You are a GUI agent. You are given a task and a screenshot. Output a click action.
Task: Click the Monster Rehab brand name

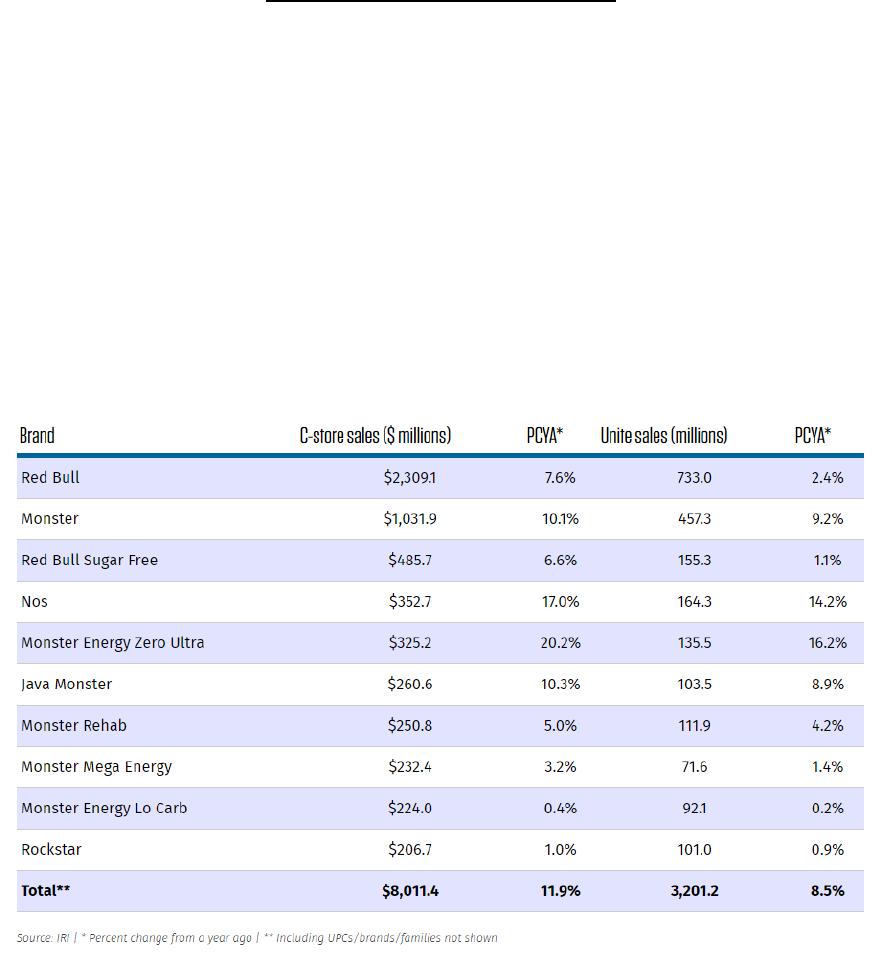pos(74,726)
